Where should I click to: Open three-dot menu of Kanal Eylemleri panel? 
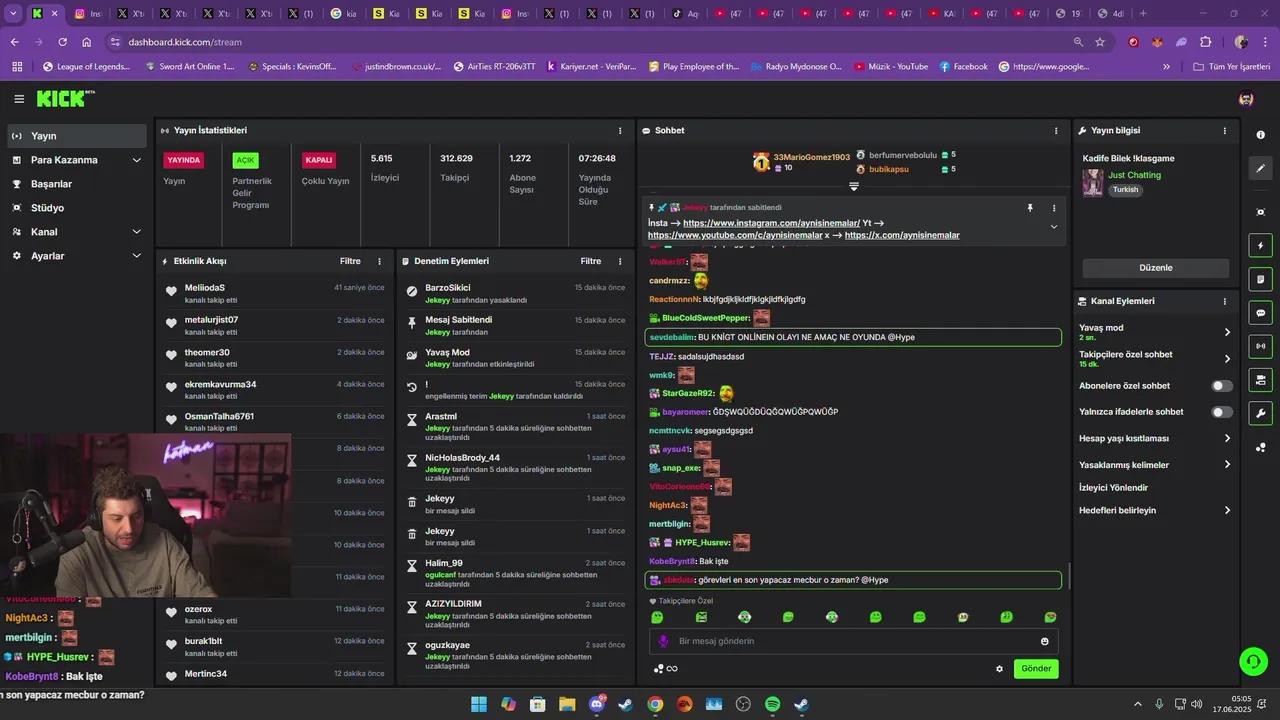1225,301
